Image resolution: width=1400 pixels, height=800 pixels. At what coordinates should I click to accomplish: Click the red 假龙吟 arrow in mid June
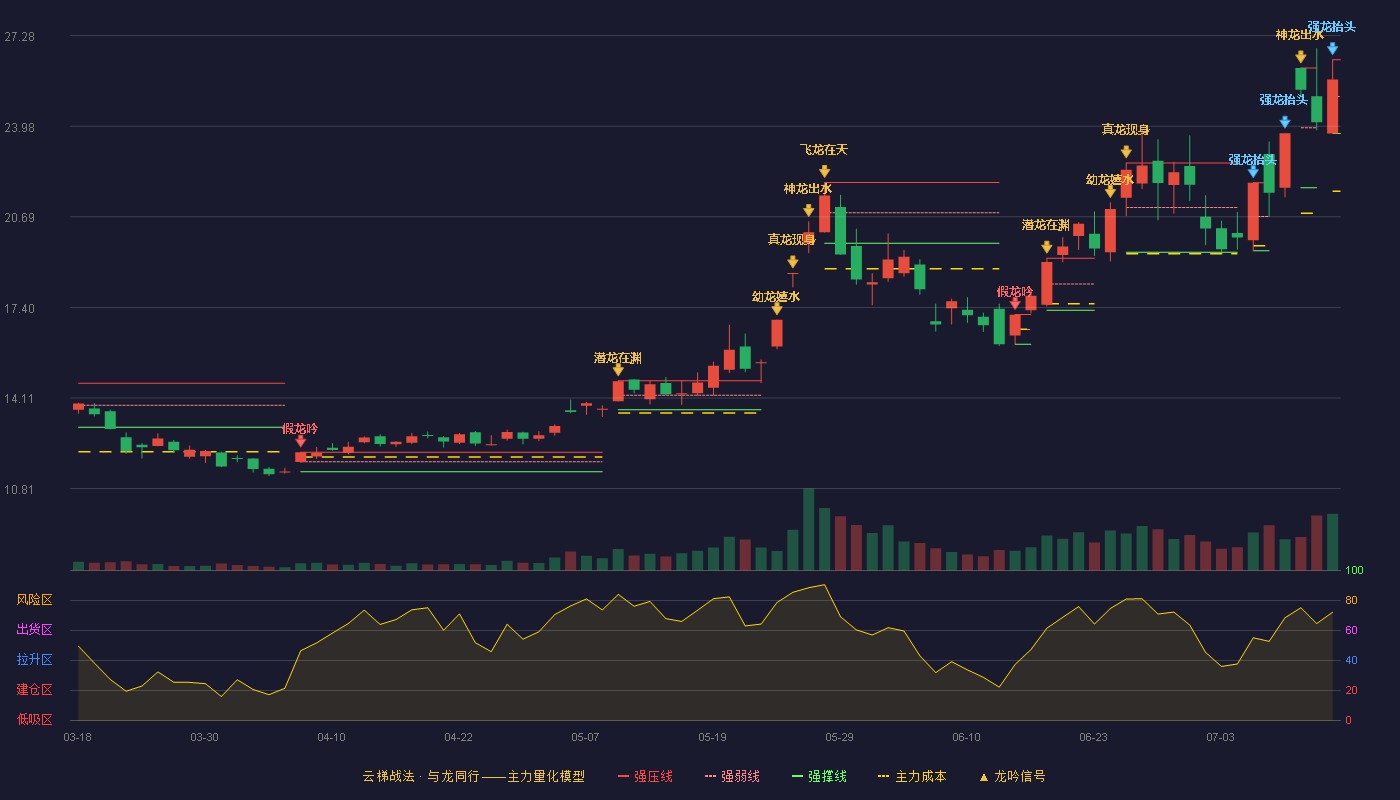1015,304
